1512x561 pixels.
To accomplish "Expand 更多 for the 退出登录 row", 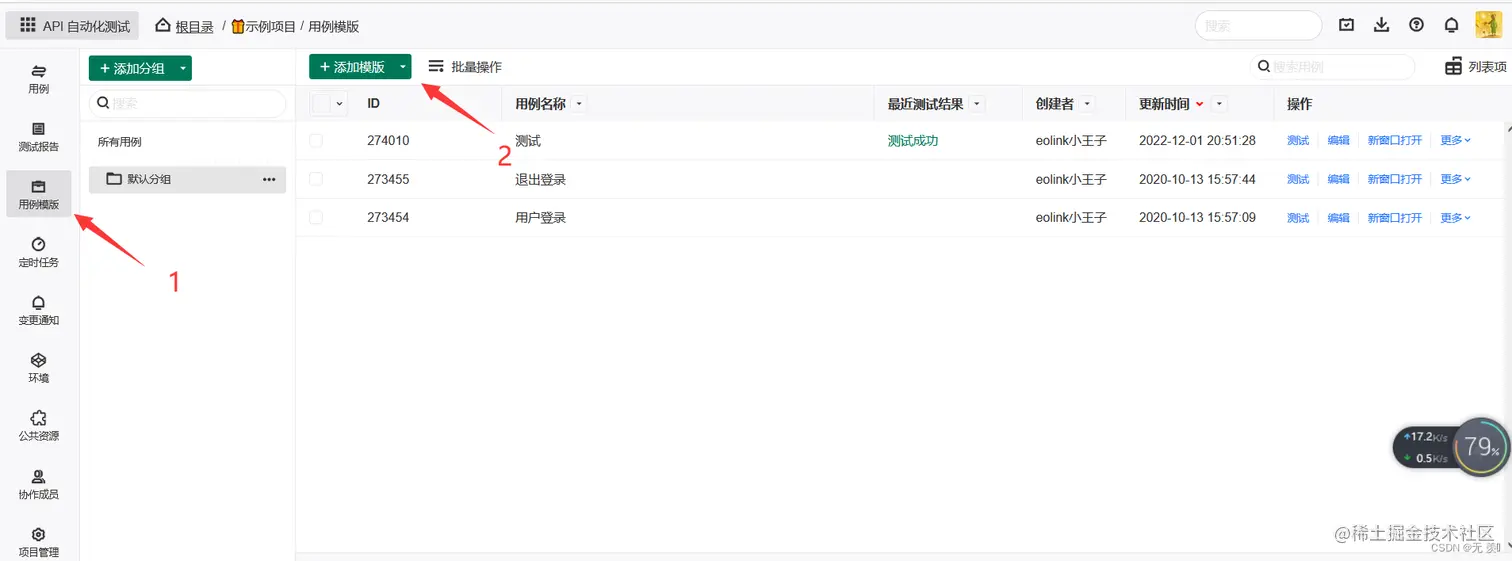I will pos(1455,179).
